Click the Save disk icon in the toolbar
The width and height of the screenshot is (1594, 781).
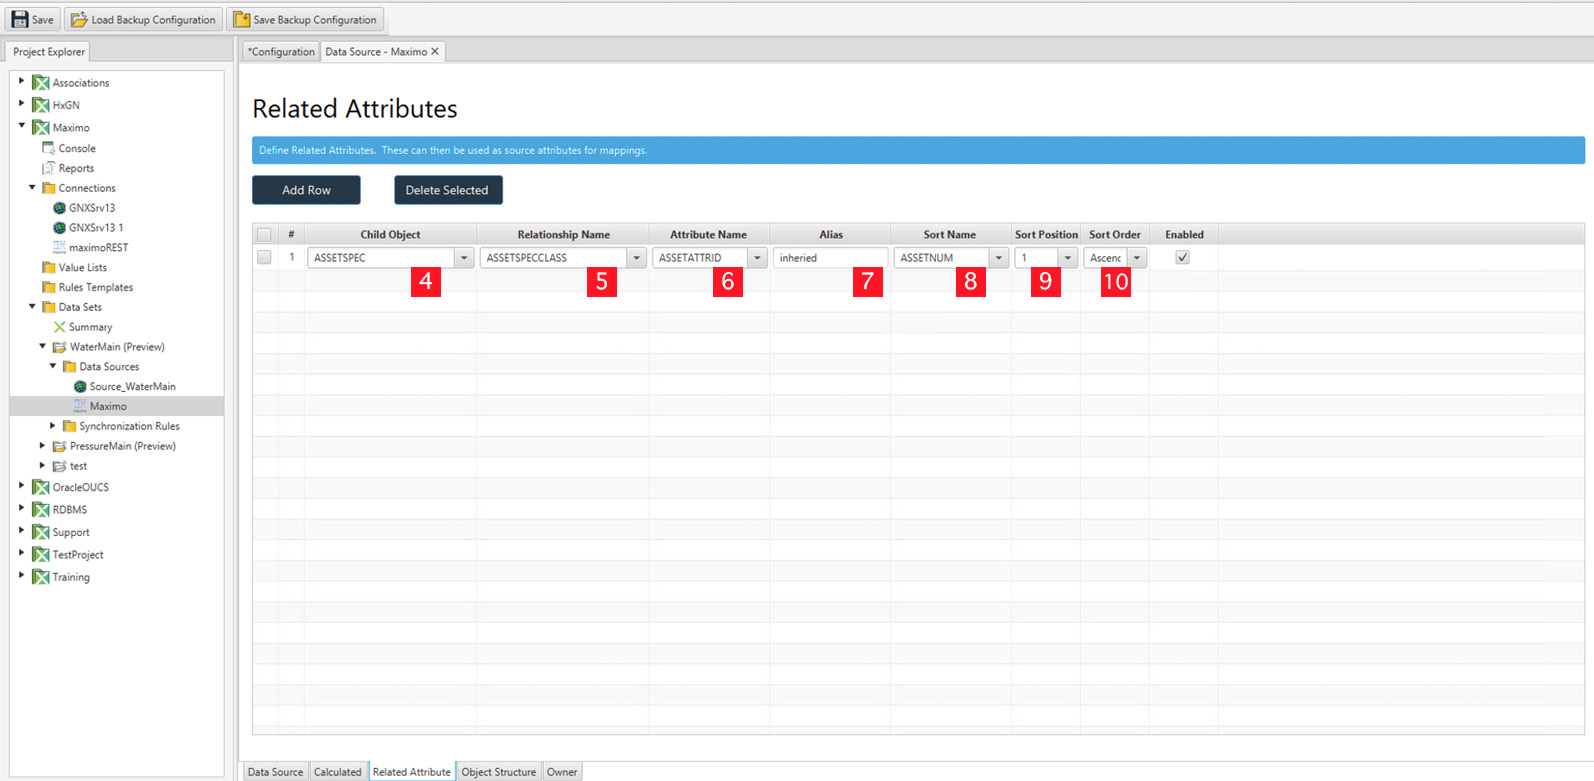pyautogui.click(x=20, y=20)
